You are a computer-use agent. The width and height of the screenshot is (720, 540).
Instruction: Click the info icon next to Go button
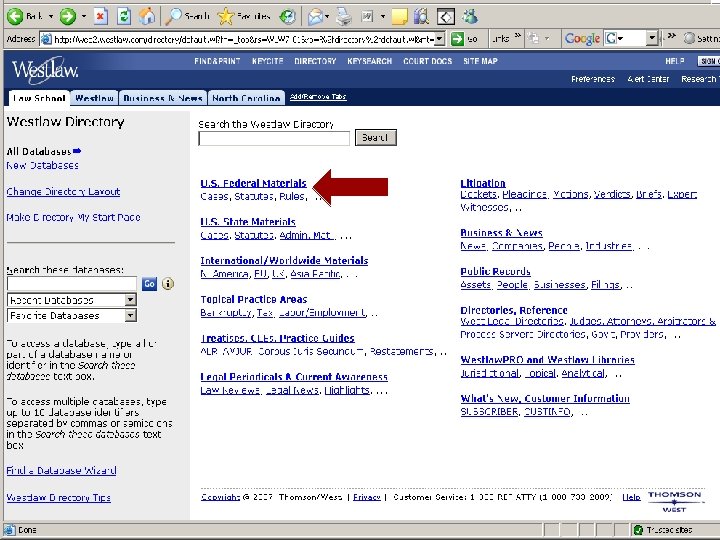click(x=168, y=284)
